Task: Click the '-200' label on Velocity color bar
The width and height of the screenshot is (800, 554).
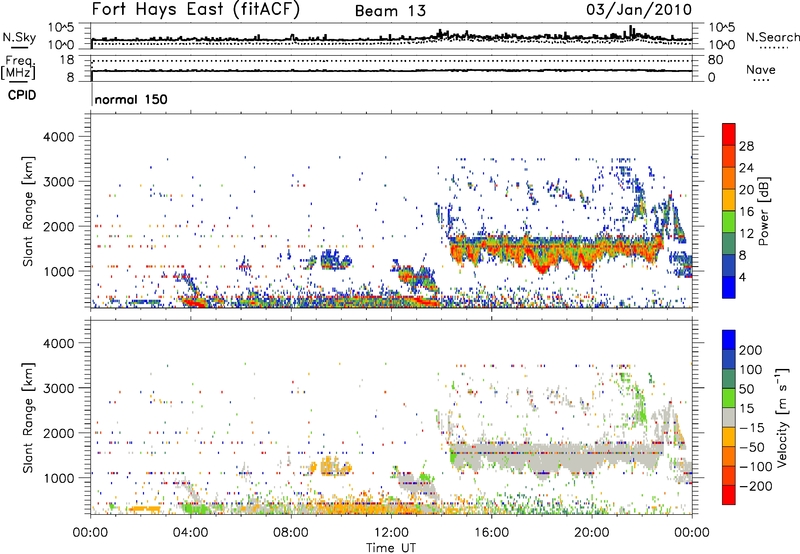Action: pos(756,486)
